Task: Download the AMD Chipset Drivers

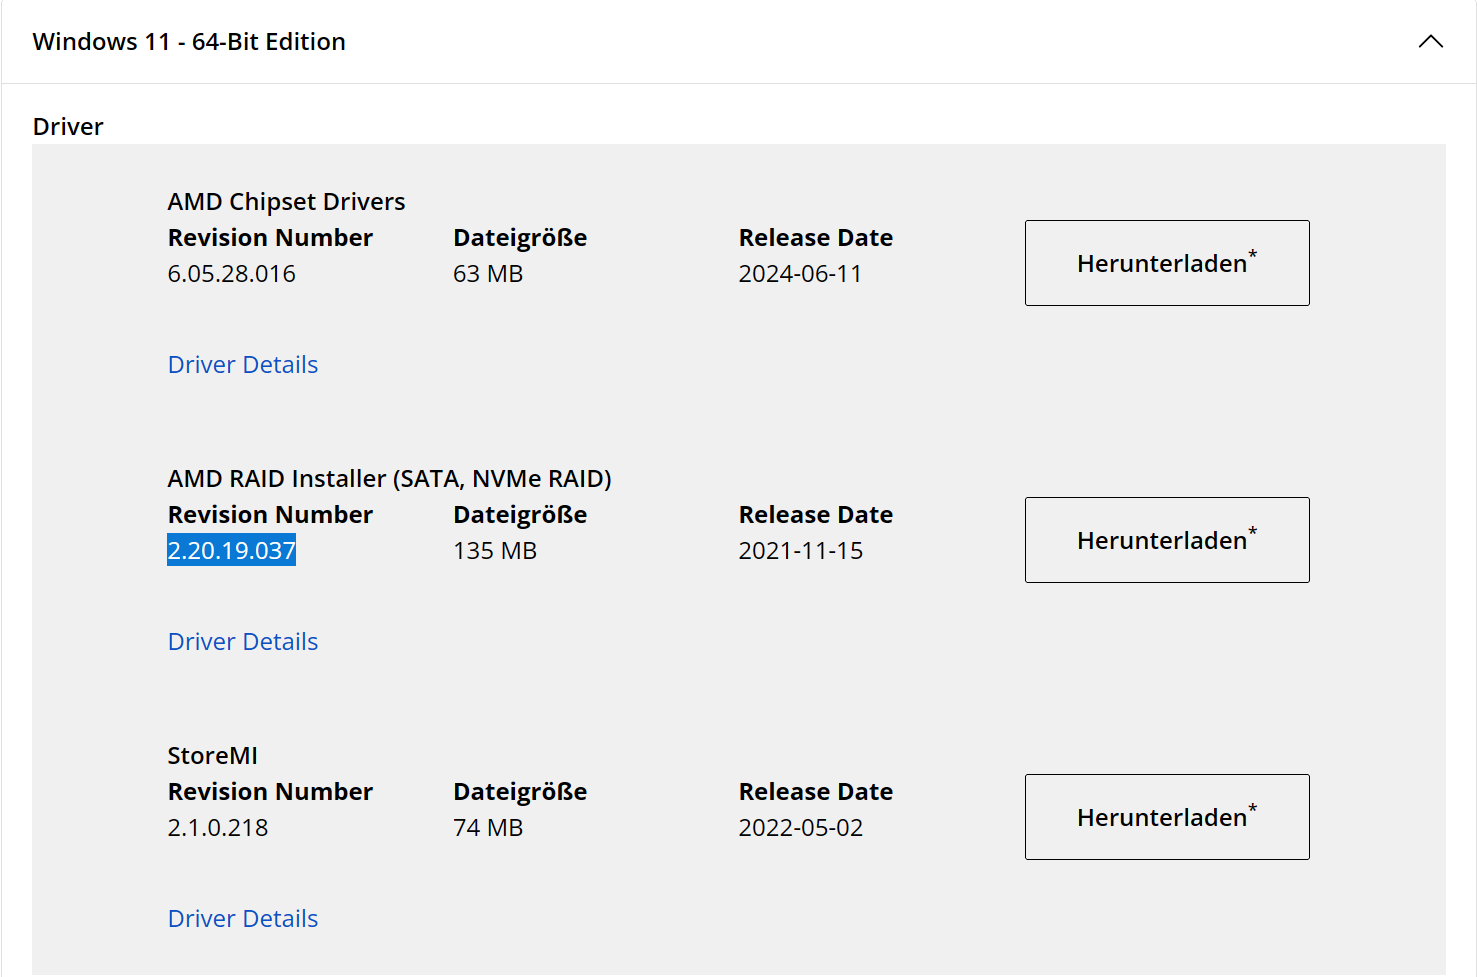Action: pyautogui.click(x=1166, y=263)
